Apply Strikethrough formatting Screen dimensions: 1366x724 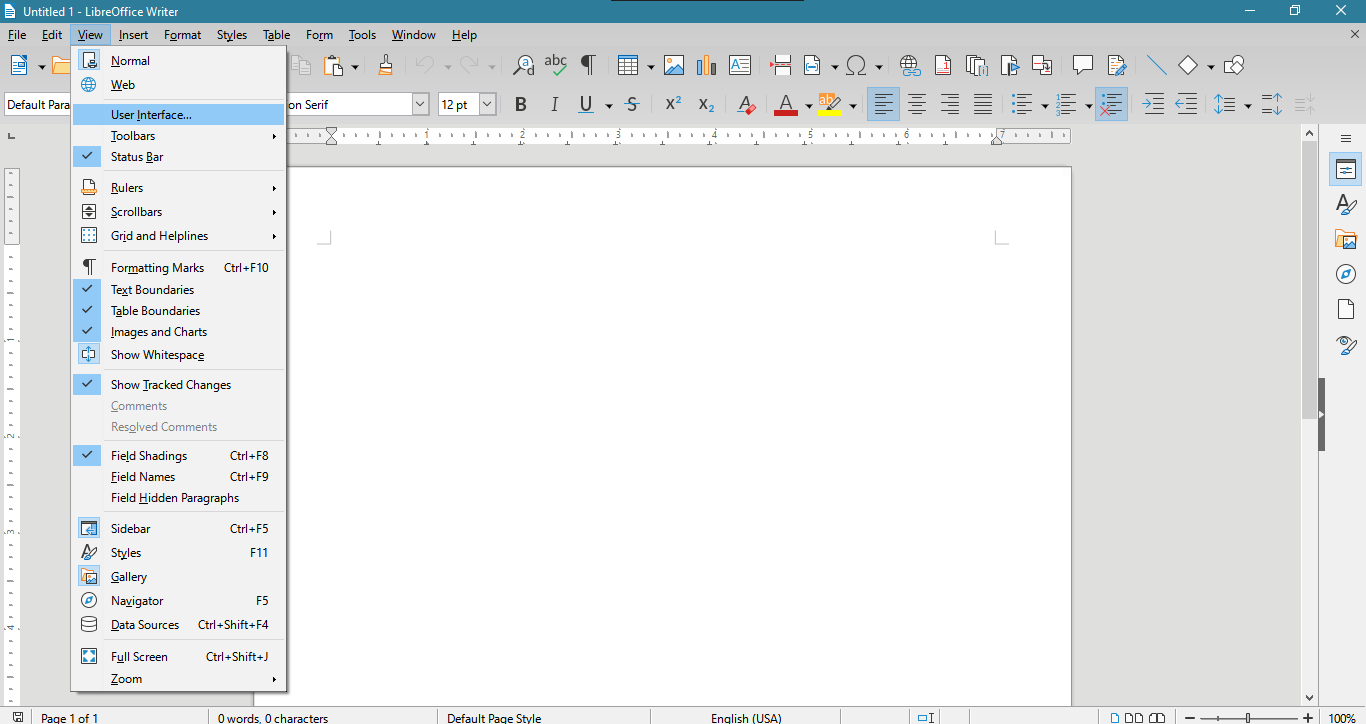click(632, 104)
